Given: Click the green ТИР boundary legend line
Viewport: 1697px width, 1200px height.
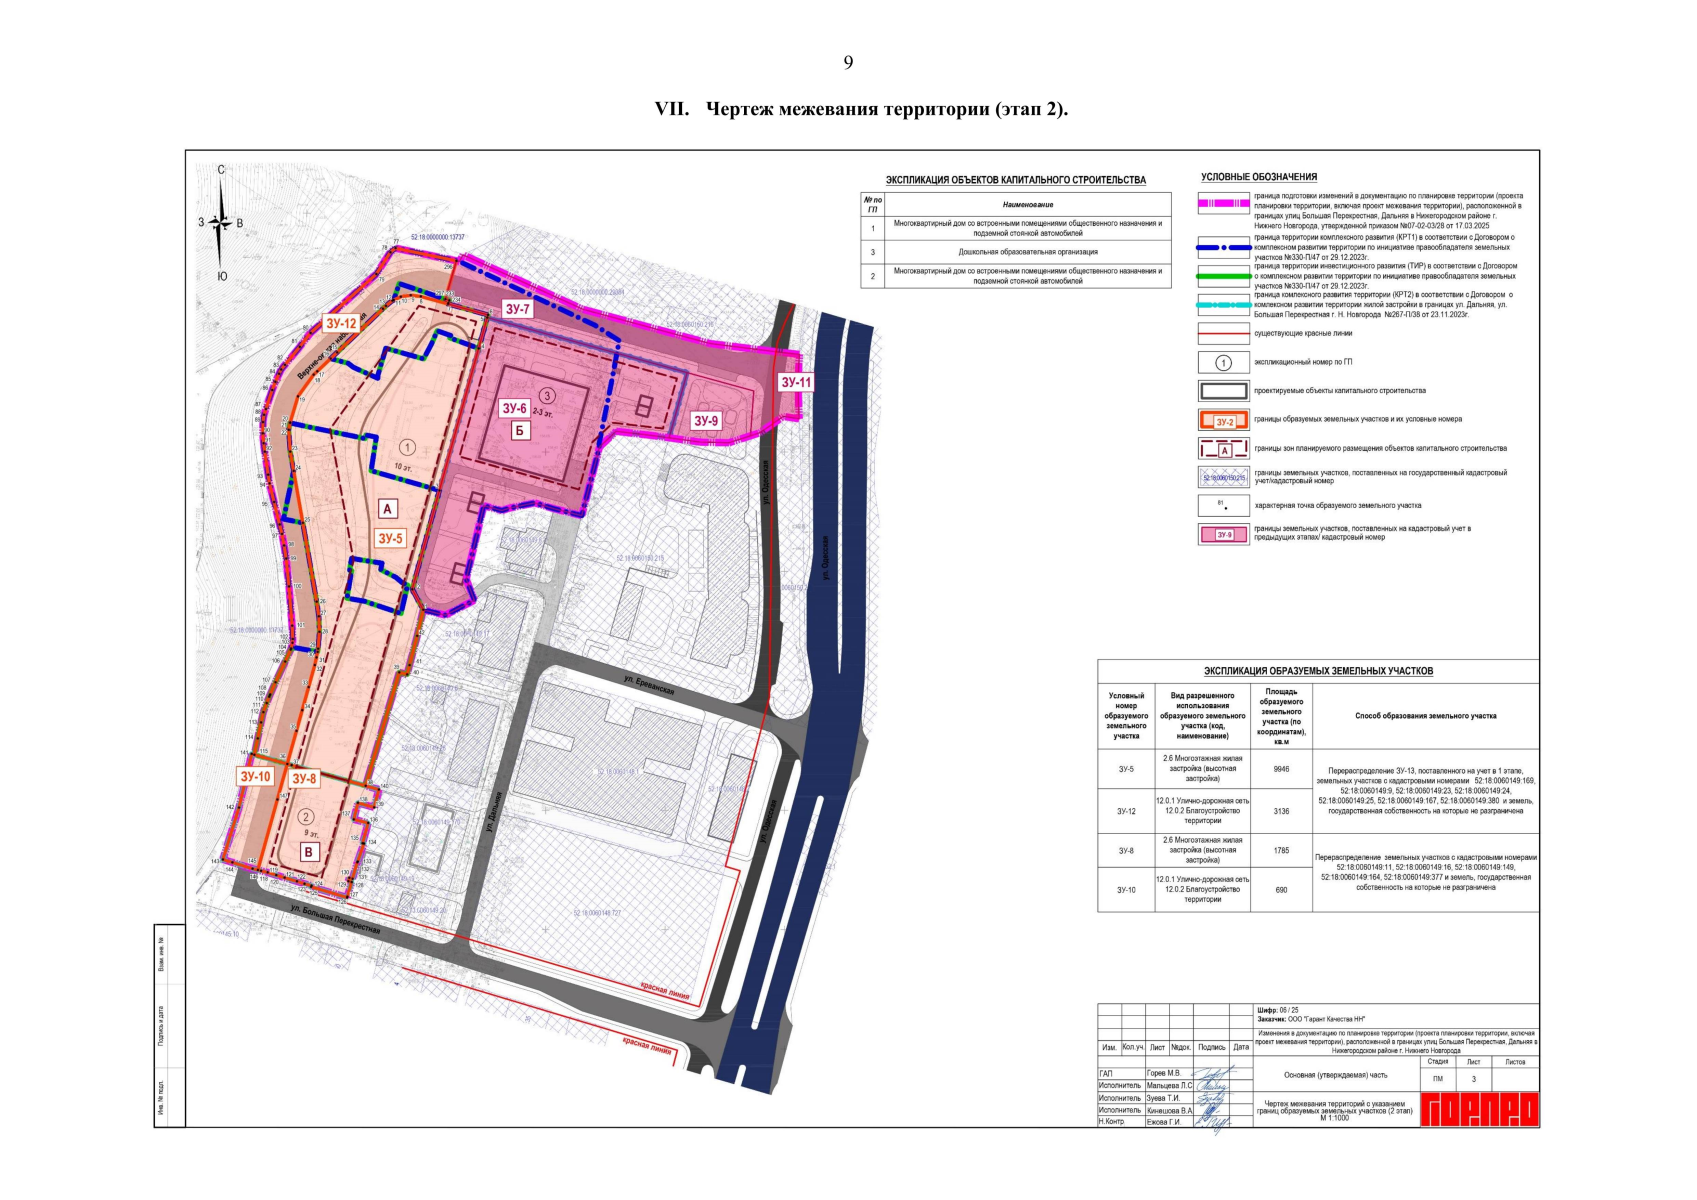Looking at the screenshot, I should point(1223,276).
